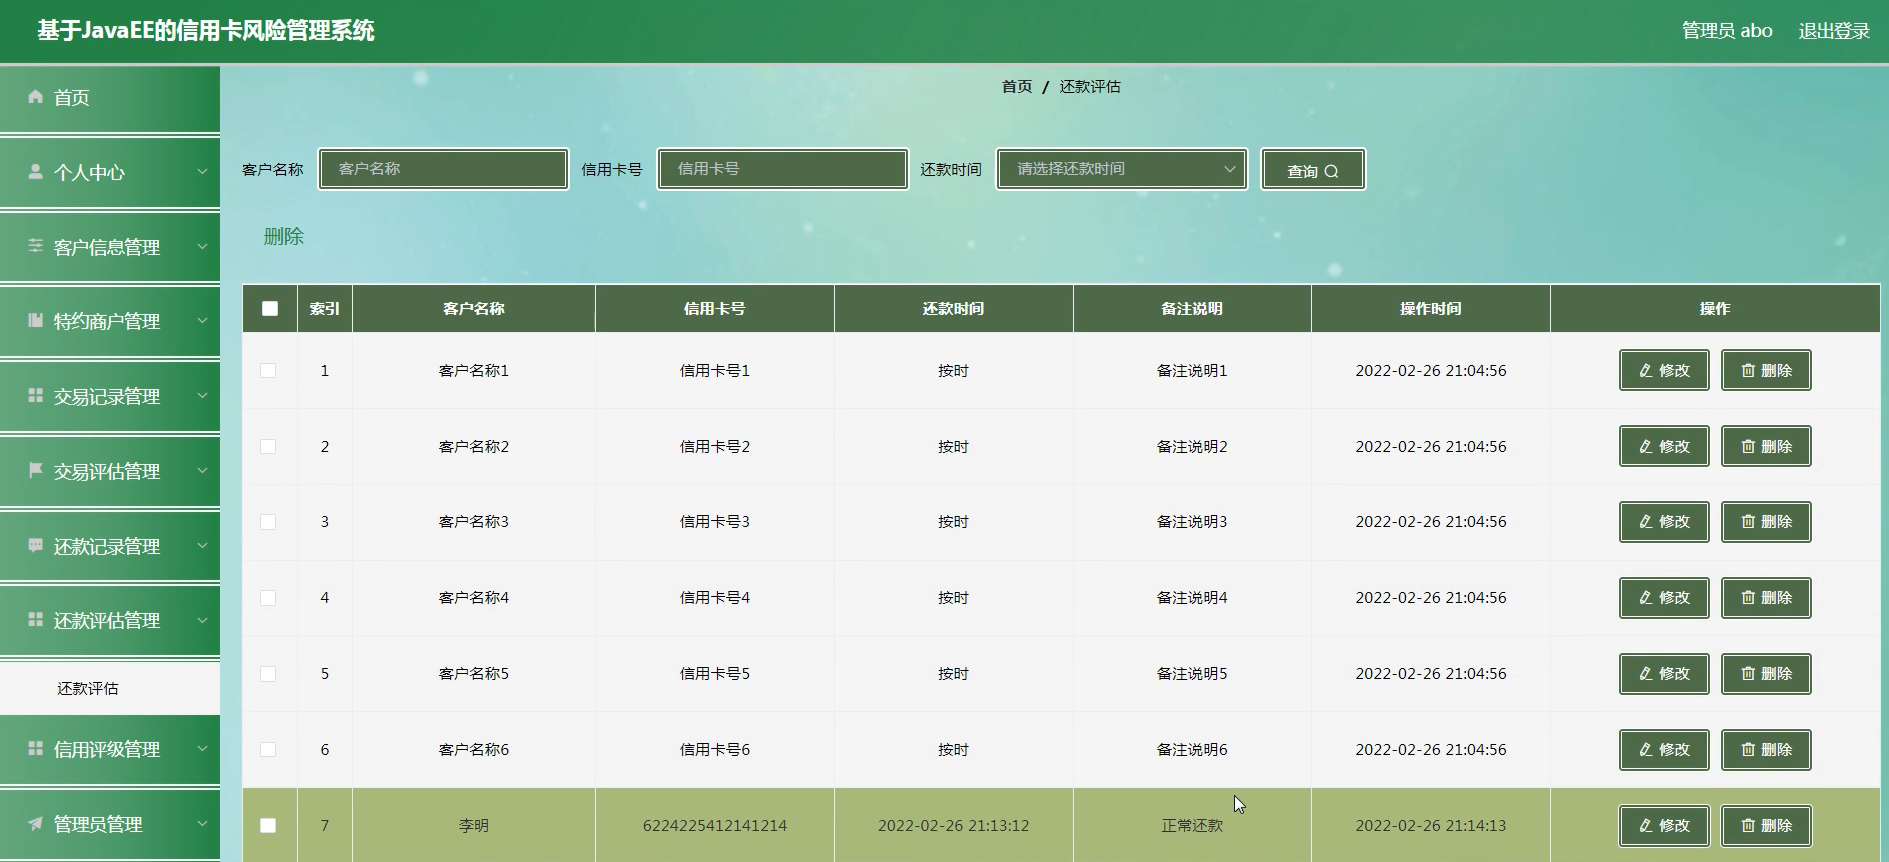Click the 信用卡号 column header
This screenshot has width=1889, height=862.
(714, 308)
